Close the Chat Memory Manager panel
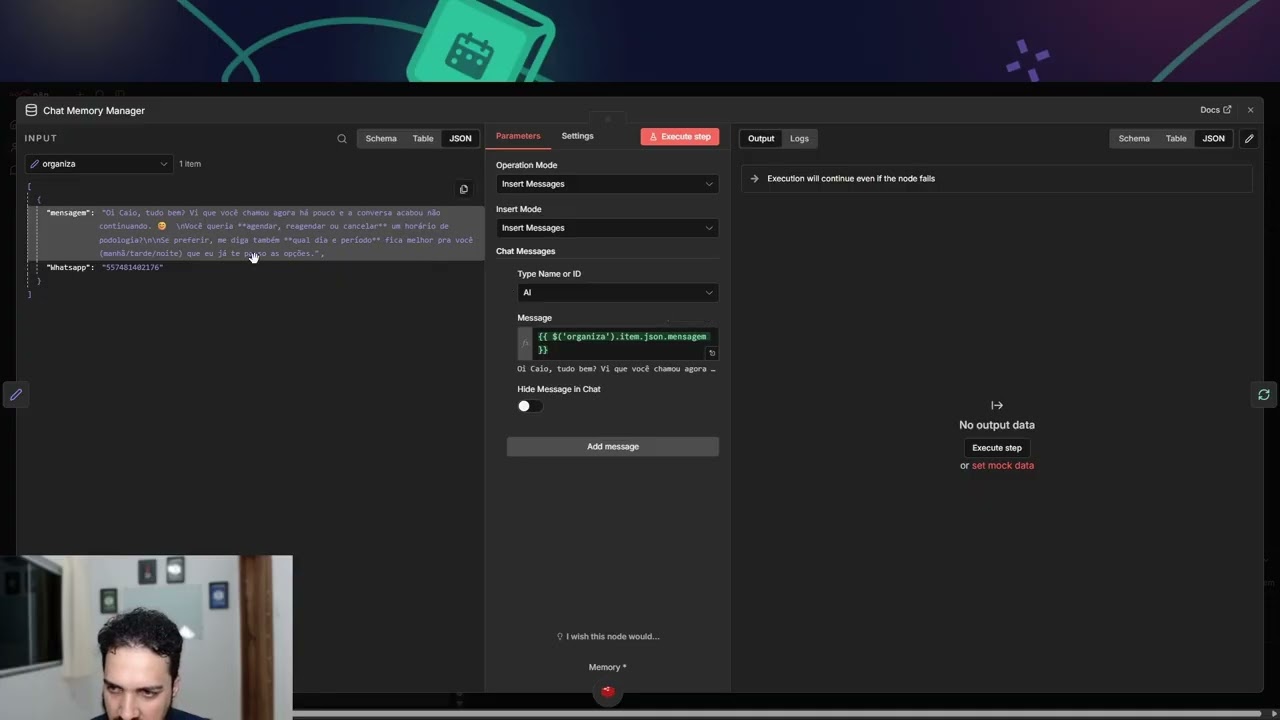This screenshot has width=1280, height=720. pyautogui.click(x=1250, y=110)
